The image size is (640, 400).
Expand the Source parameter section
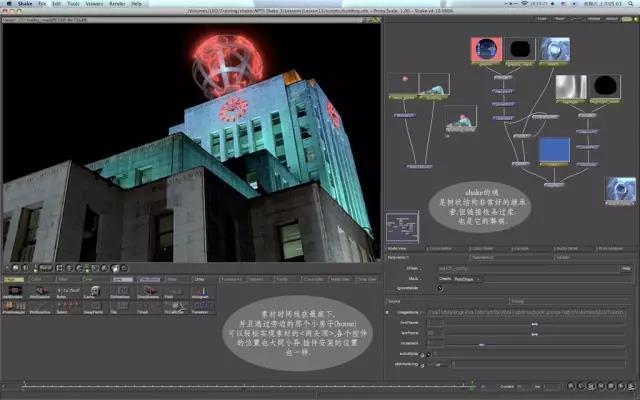pos(447,301)
